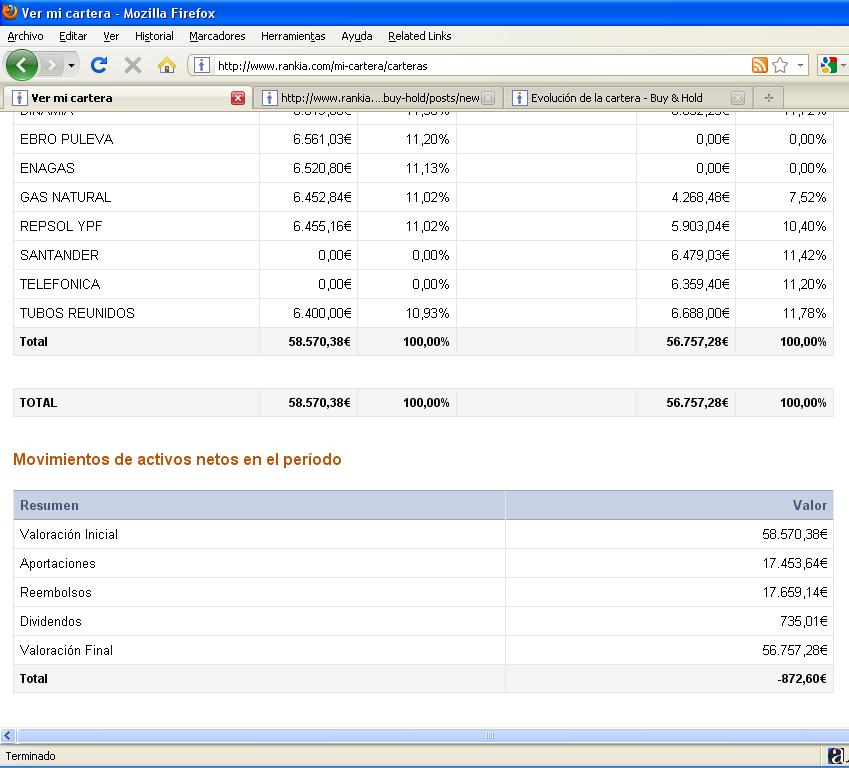Viewport: 849px width, 768px height.
Task: Go back with the green arrow button
Action: click(x=22, y=66)
